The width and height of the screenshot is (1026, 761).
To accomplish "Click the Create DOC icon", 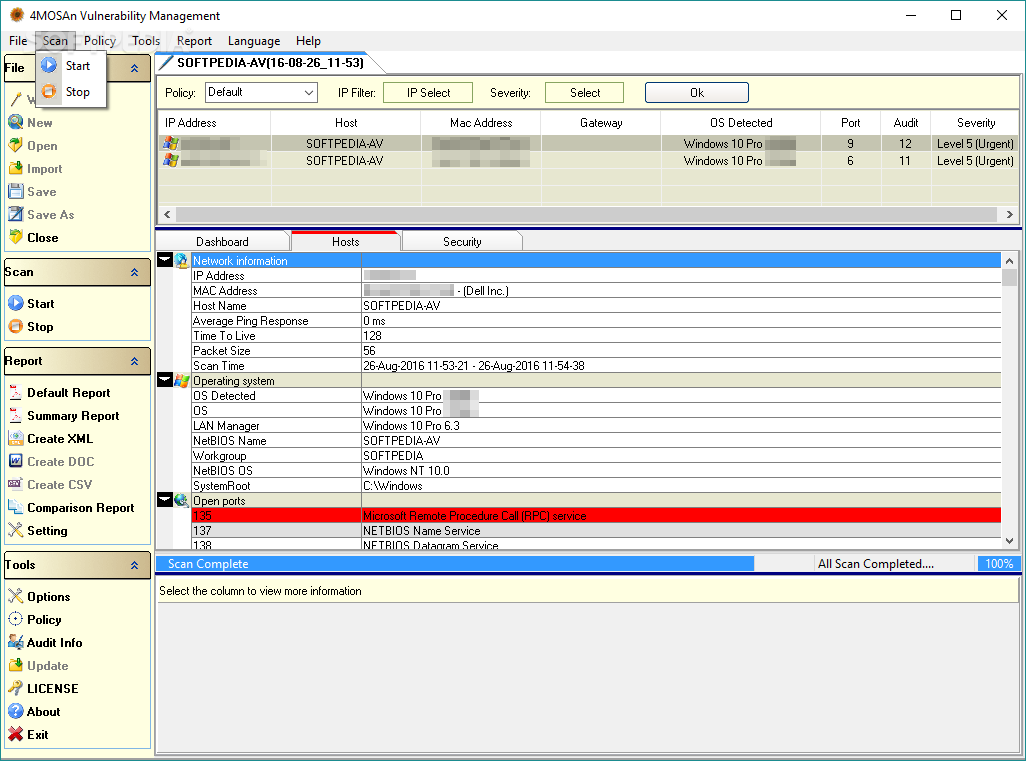I will (x=16, y=461).
